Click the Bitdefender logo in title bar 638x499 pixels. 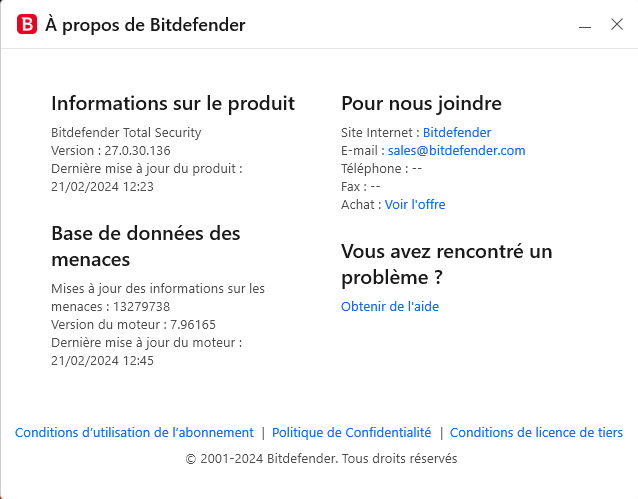(x=27, y=24)
